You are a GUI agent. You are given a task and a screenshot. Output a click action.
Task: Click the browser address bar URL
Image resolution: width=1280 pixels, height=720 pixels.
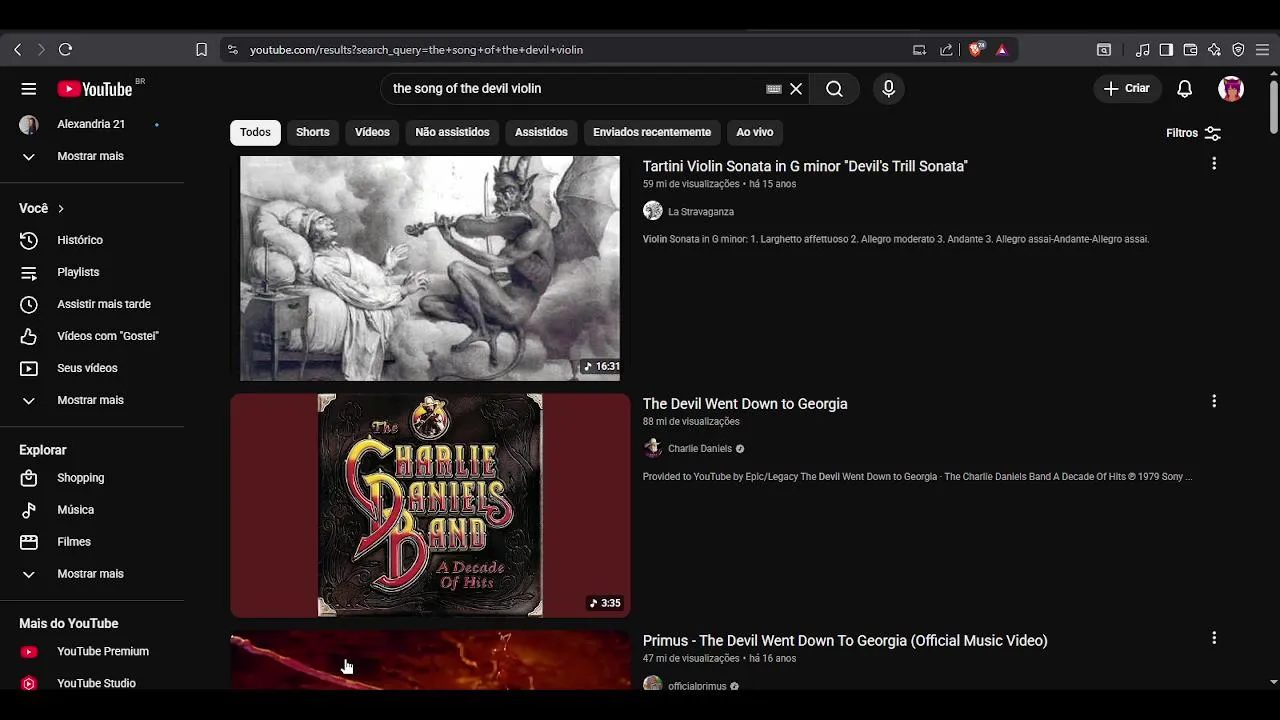coord(416,49)
